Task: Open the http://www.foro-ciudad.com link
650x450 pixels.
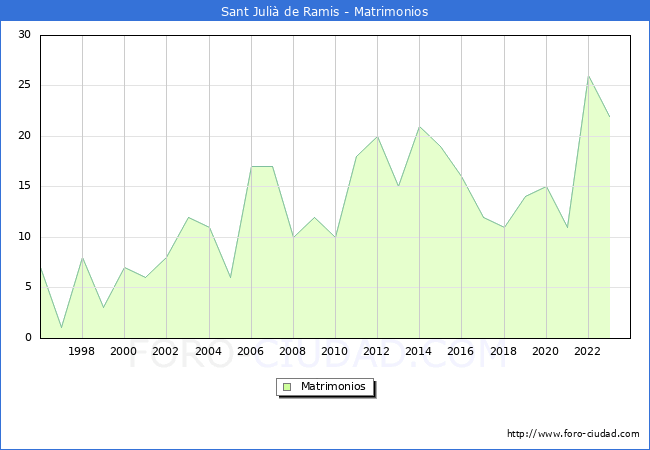Action: 573,434
